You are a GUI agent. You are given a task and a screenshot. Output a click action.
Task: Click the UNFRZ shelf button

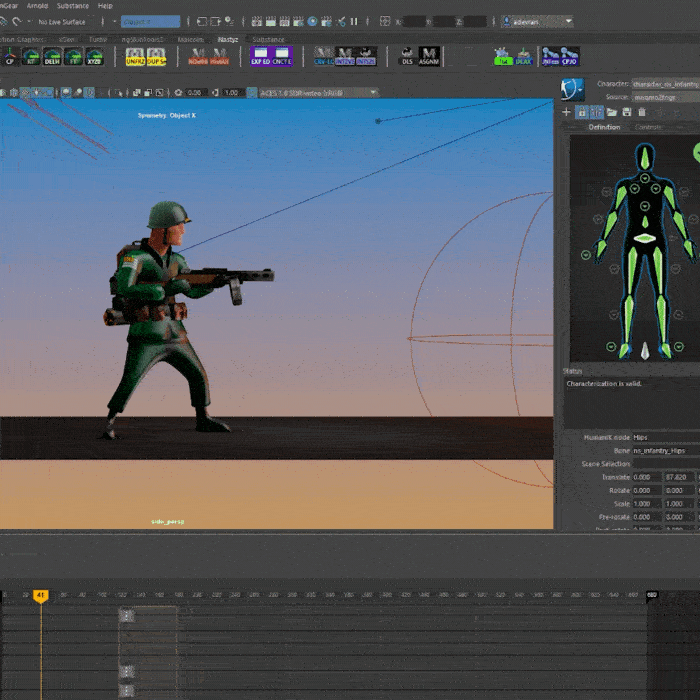(x=135, y=57)
